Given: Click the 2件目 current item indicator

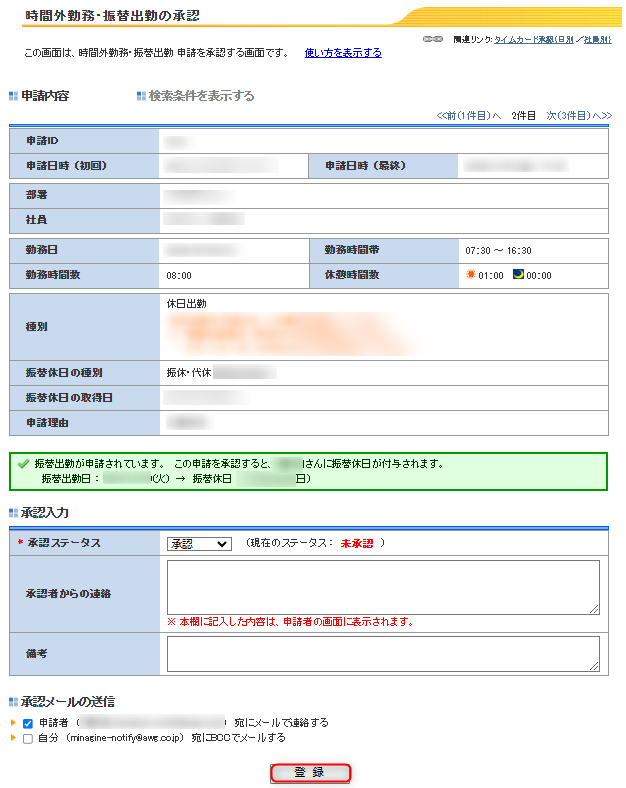Looking at the screenshot, I should pyautogui.click(x=524, y=116).
